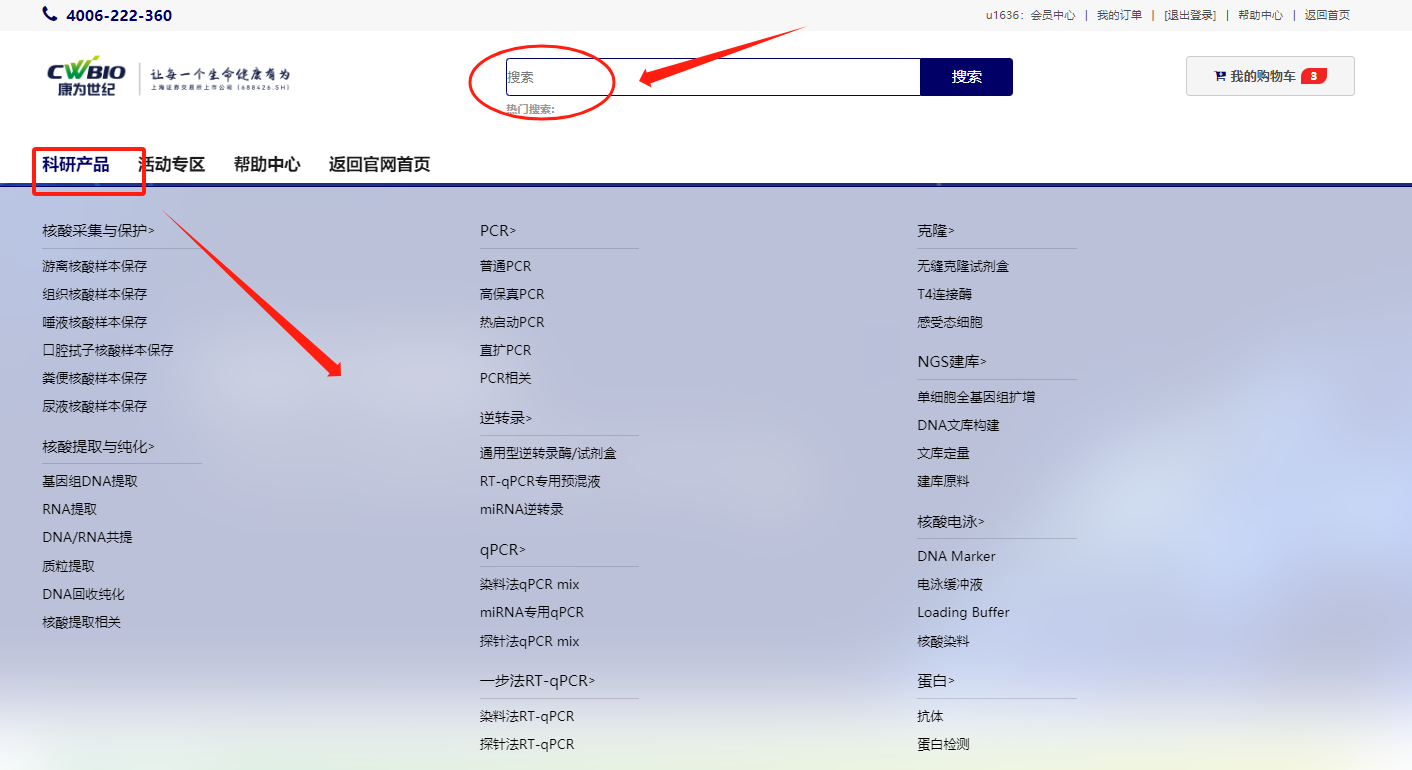Open the 帮助中心 main navigation item
Screen dimensions: 1412x770
click(267, 165)
